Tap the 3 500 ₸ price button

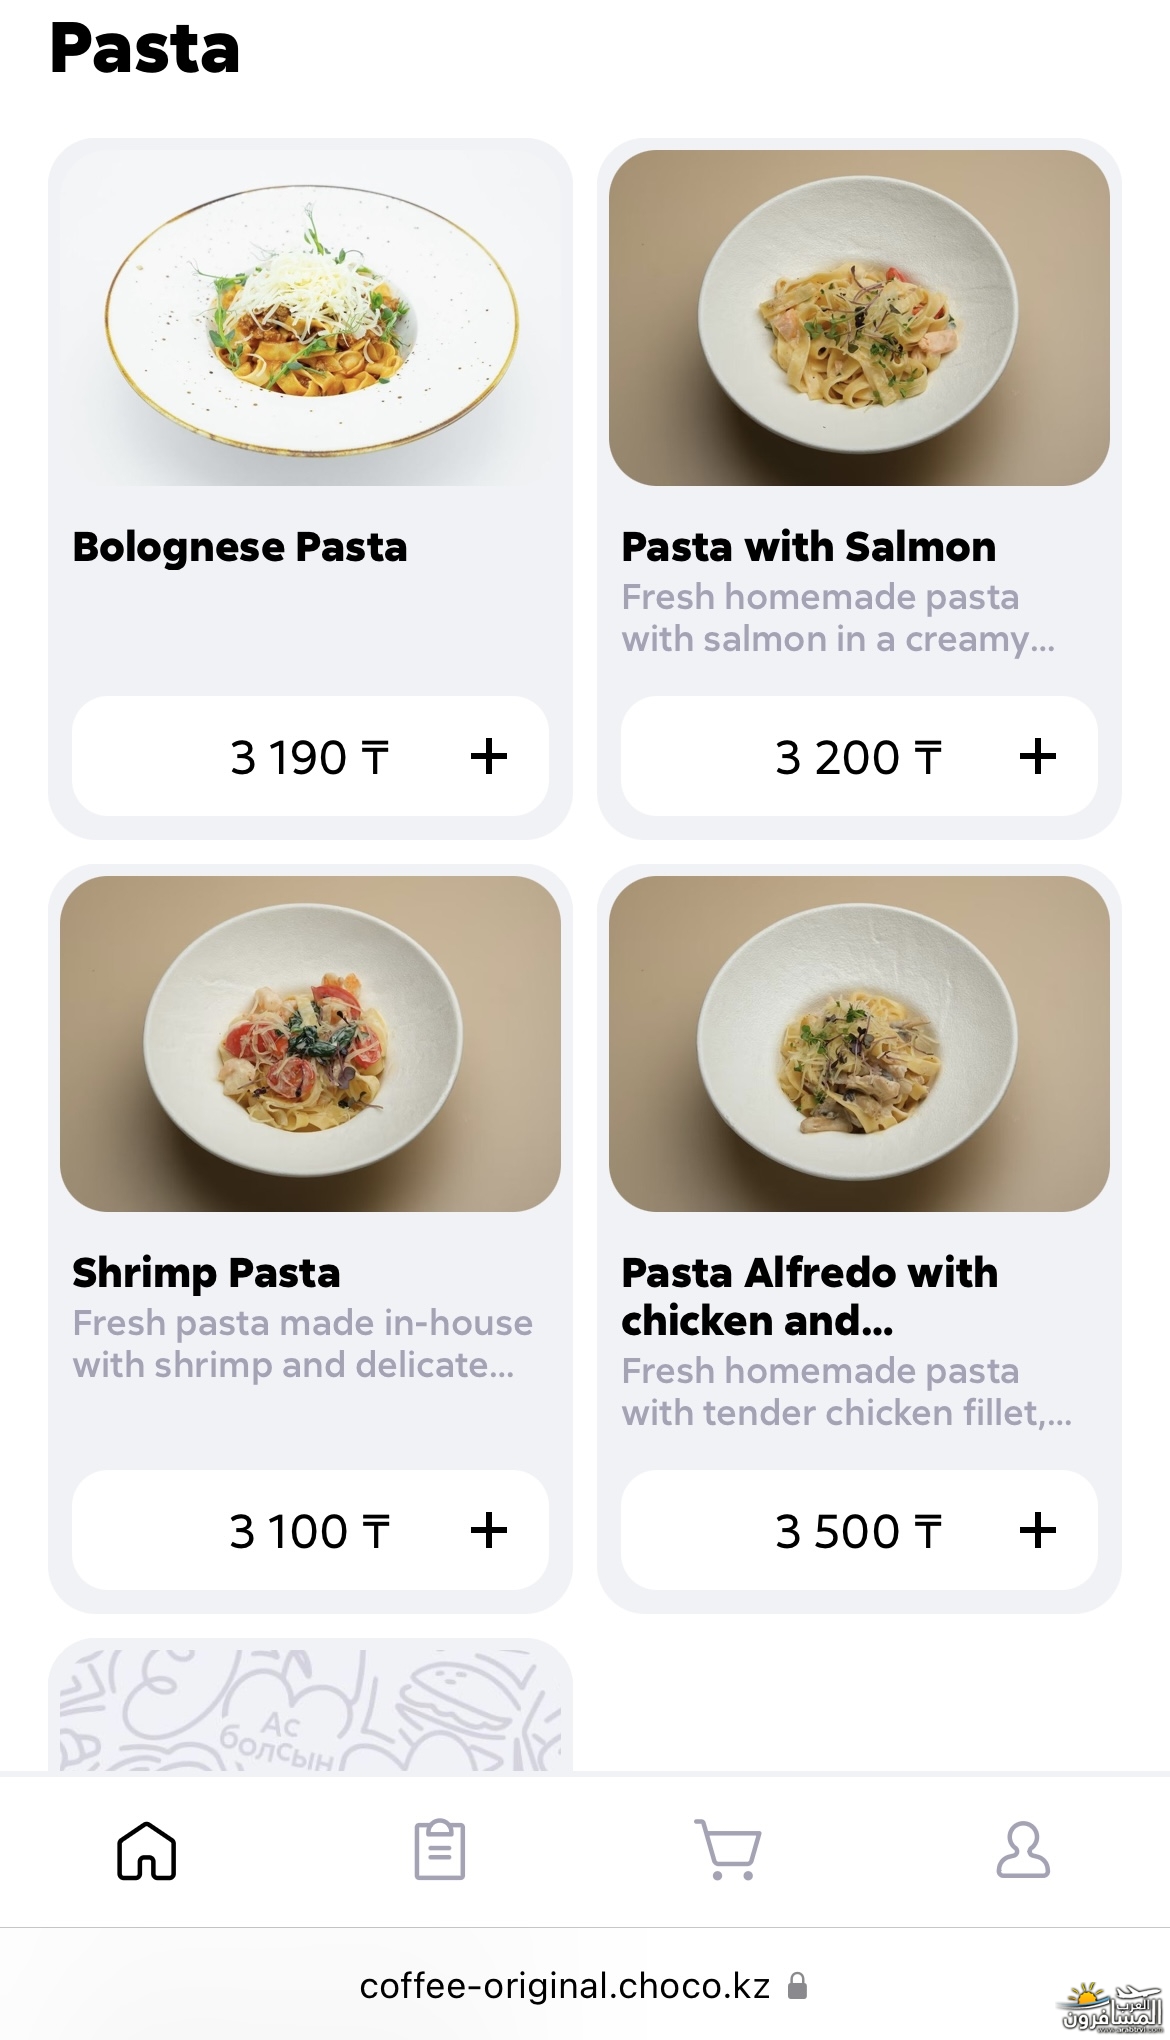pos(858,1531)
